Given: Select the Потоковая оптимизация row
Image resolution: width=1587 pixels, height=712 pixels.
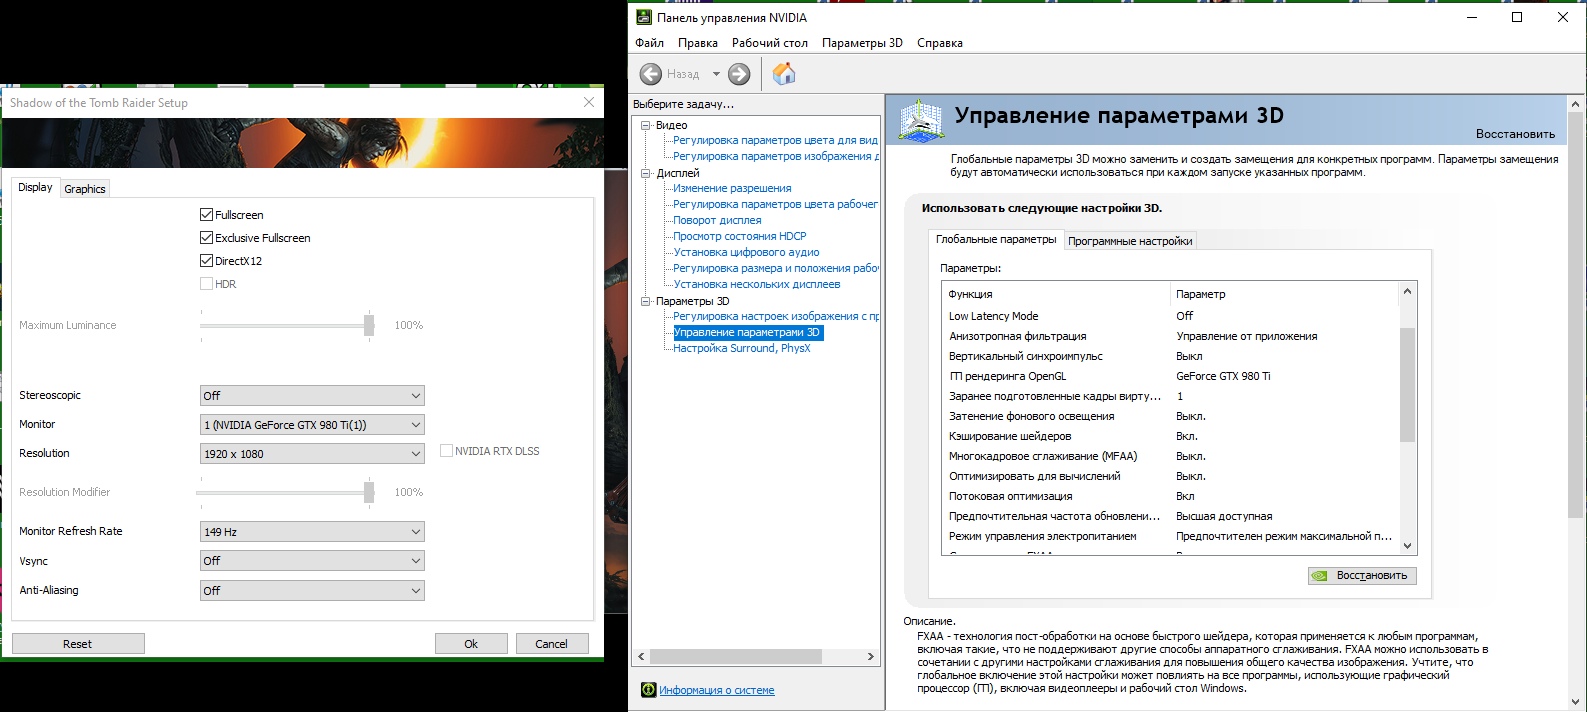Looking at the screenshot, I should (x=1170, y=496).
